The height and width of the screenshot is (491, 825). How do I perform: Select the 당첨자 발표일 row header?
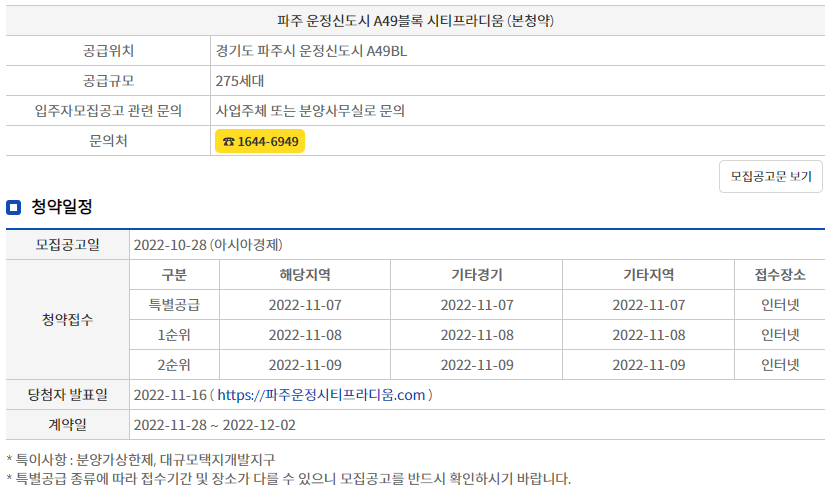click(x=68, y=395)
